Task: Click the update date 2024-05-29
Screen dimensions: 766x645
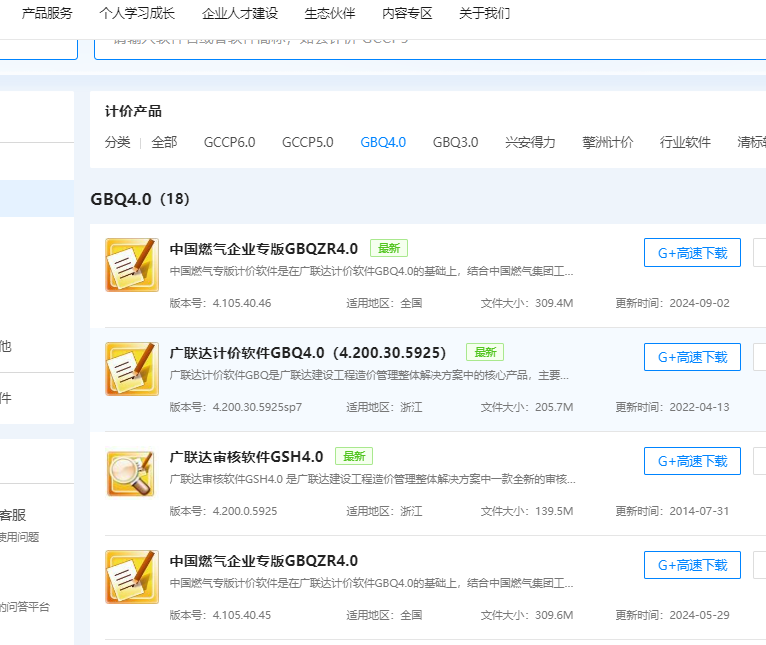Action: point(700,615)
